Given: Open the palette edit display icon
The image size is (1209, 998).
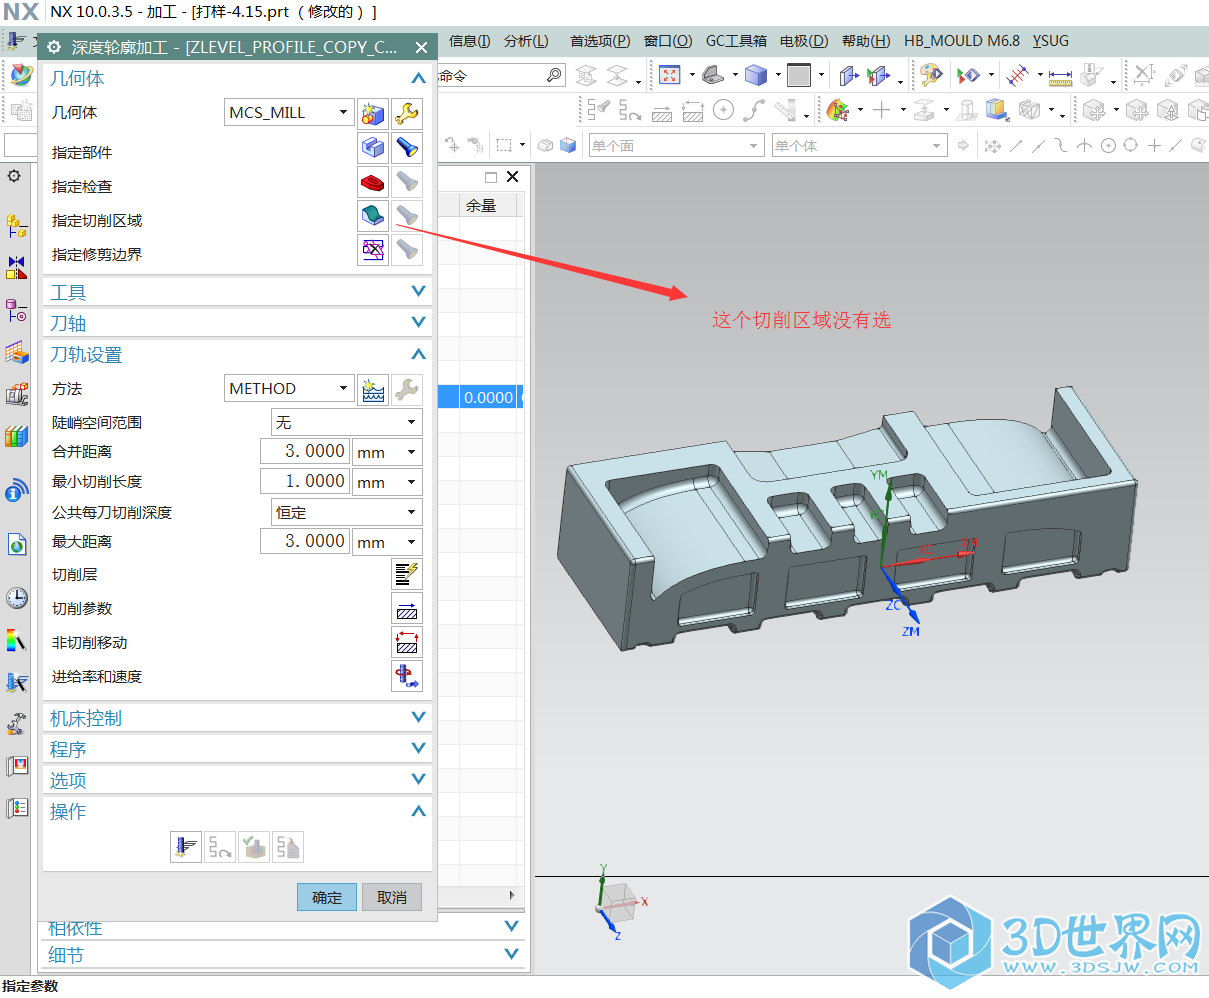Looking at the screenshot, I should [x=931, y=75].
